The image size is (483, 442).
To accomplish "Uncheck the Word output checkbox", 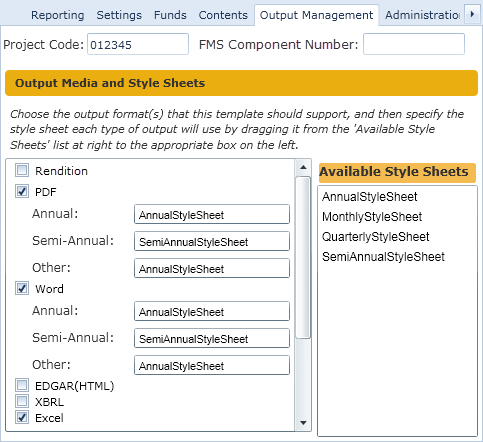I will pyautogui.click(x=22, y=288).
